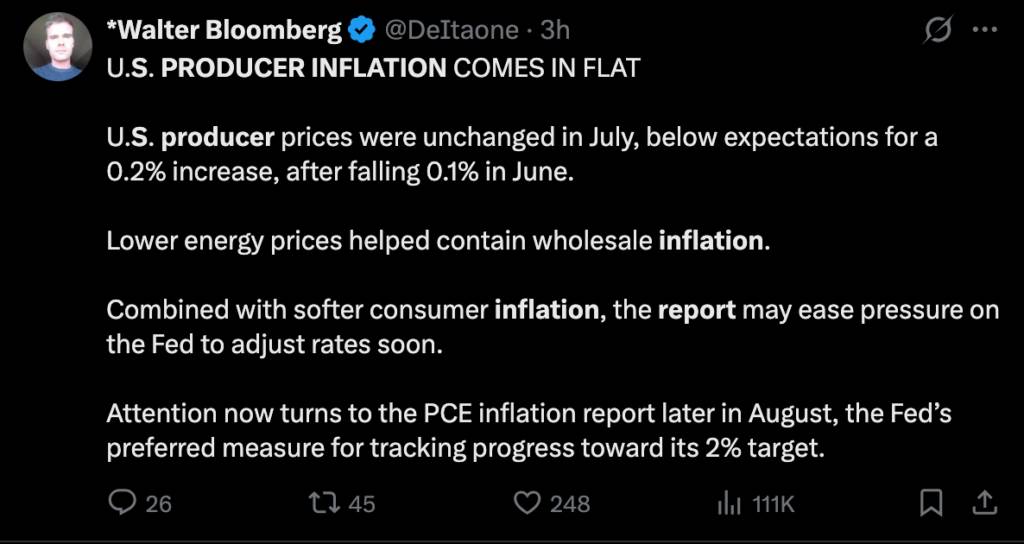Click the view analytics bars icon
The height and width of the screenshot is (544, 1024).
pyautogui.click(x=729, y=504)
